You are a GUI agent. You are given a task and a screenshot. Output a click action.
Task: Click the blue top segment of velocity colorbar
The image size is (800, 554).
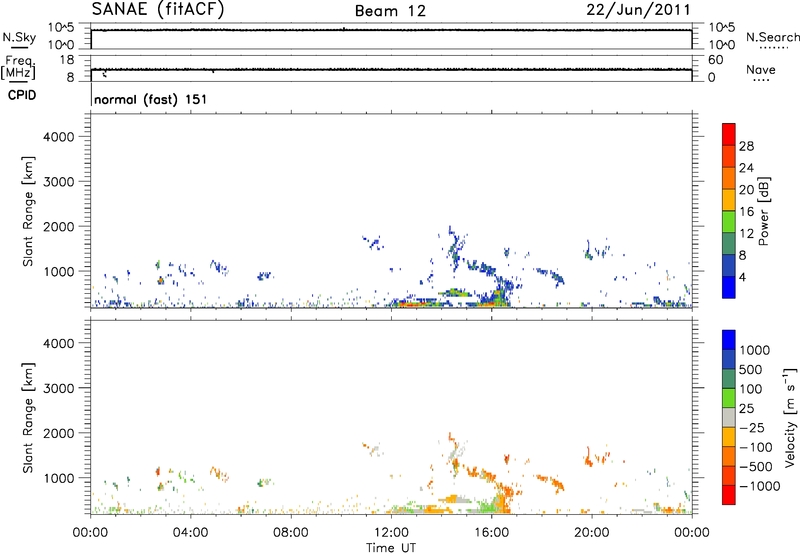coord(729,340)
